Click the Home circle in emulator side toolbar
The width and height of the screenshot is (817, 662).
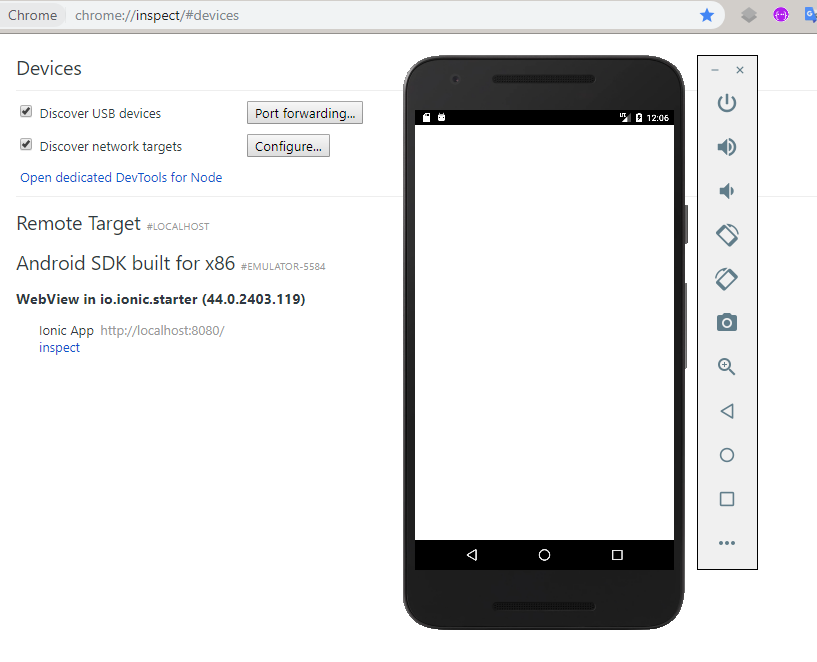coord(727,455)
